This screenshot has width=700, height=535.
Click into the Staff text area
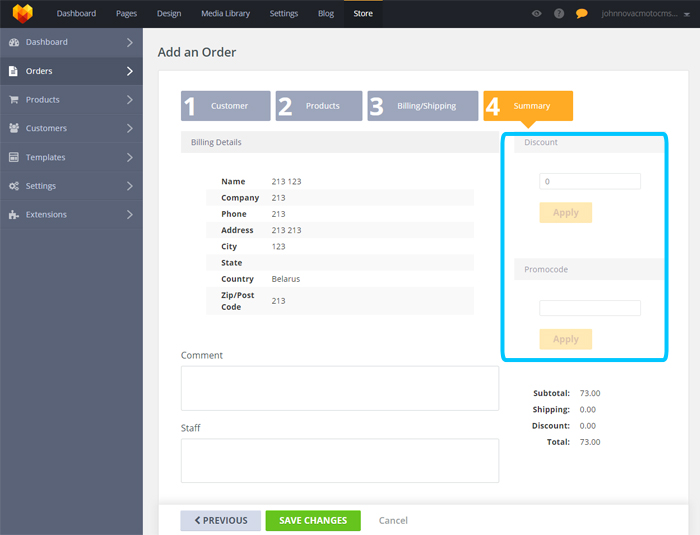(340, 461)
